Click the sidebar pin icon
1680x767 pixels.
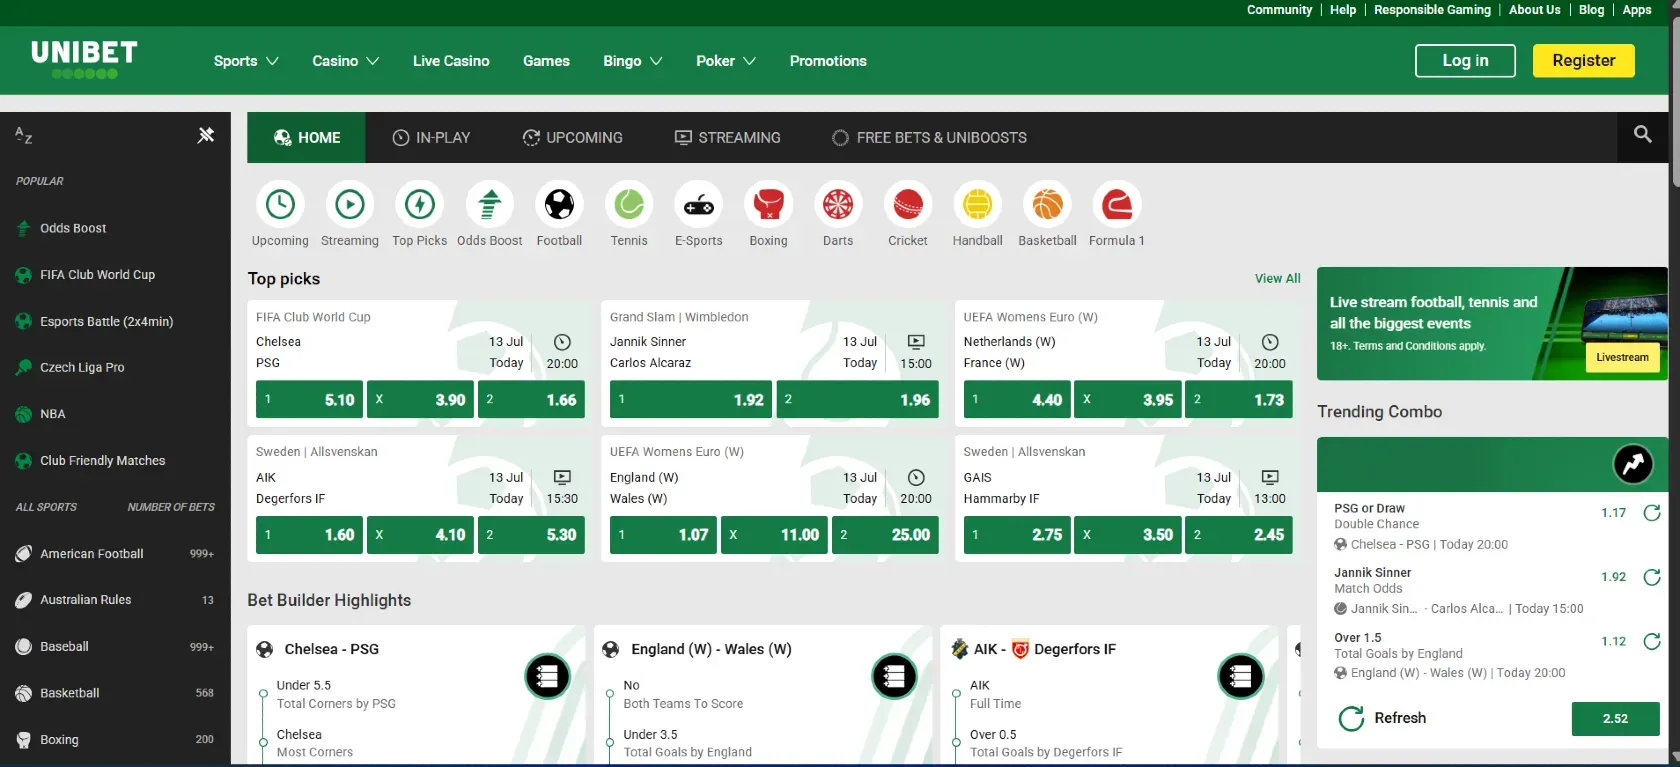206,135
